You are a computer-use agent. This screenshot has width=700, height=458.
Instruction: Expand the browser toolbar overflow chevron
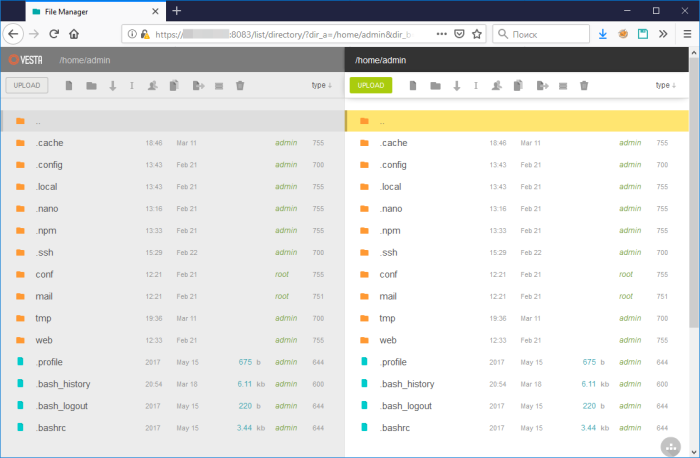[x=663, y=34]
